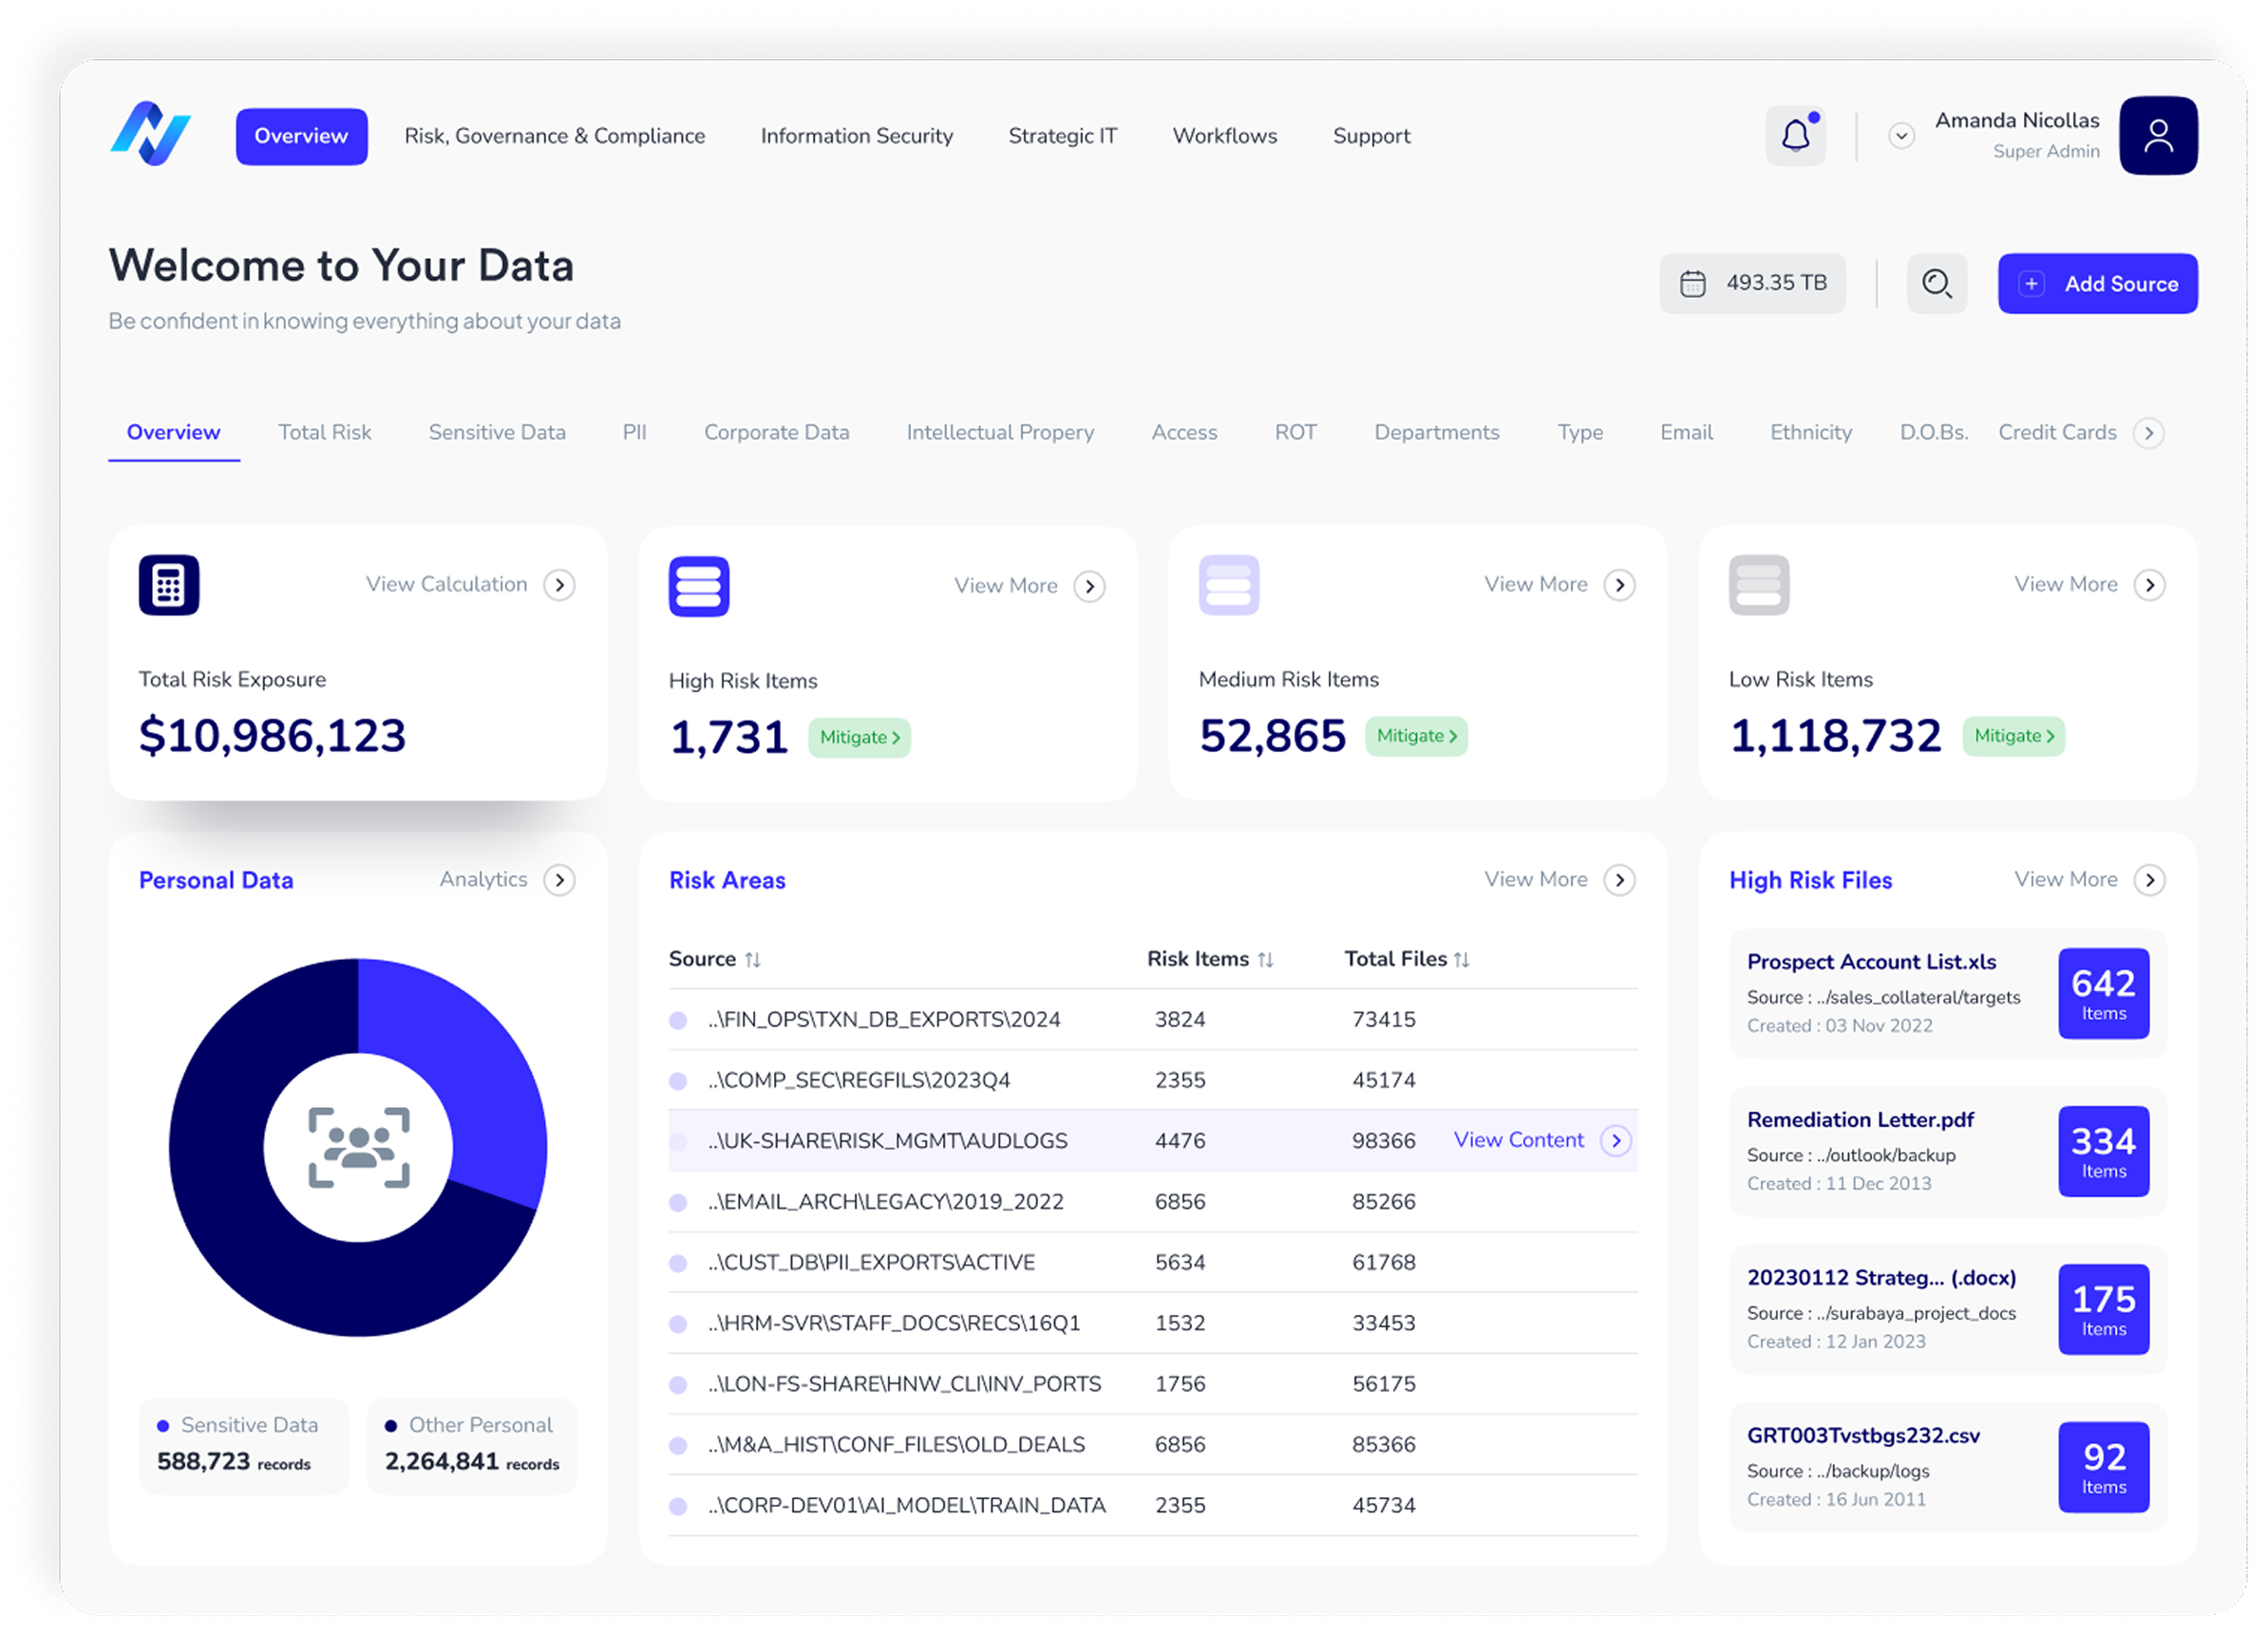Sort table by Source column arrows
This screenshot has width=2268, height=1635.
753,960
